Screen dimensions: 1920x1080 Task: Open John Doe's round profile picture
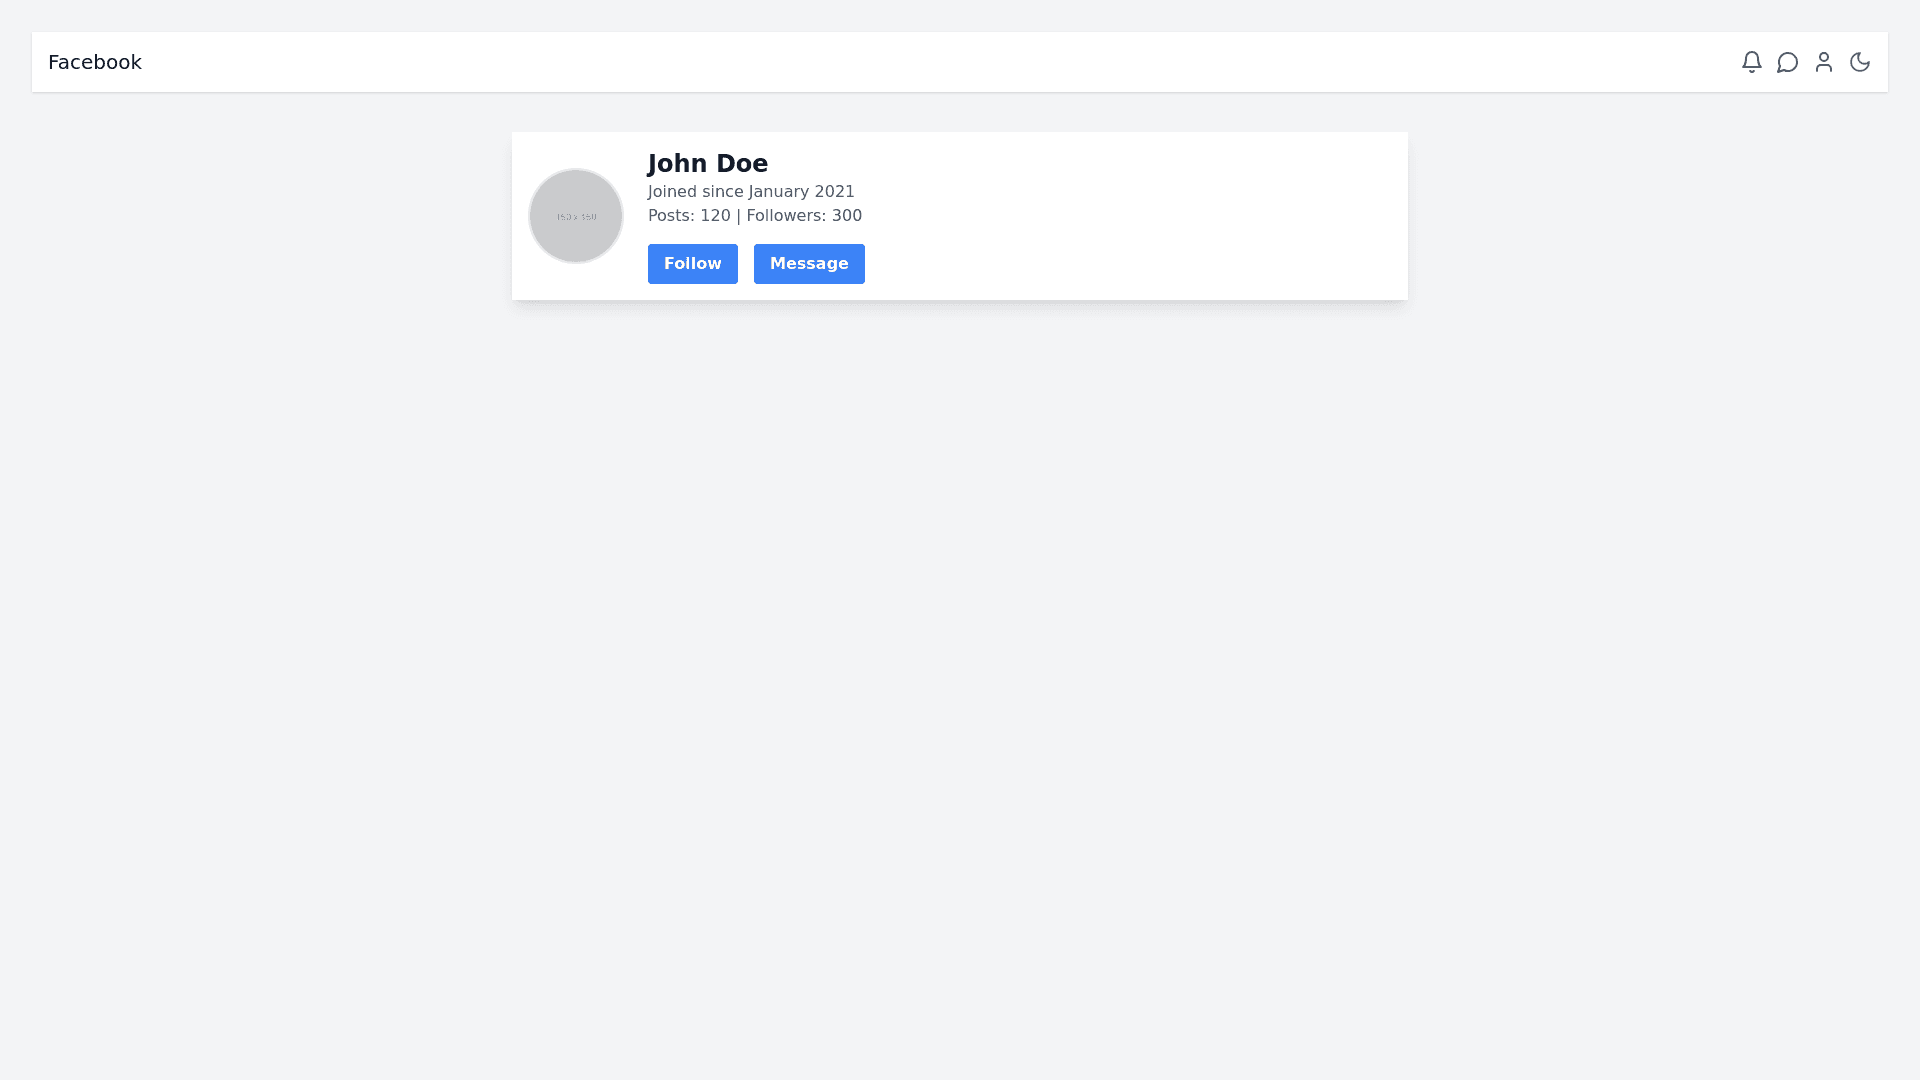click(x=576, y=216)
